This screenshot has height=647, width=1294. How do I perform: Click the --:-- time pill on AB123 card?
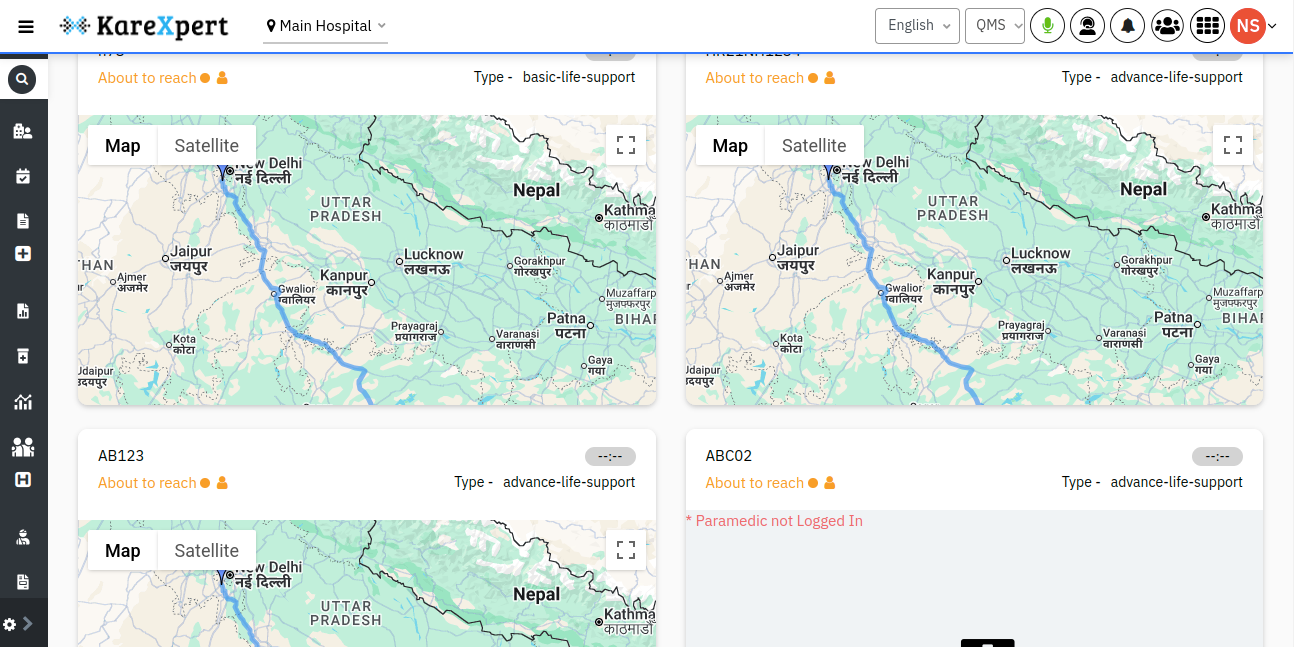(x=610, y=456)
